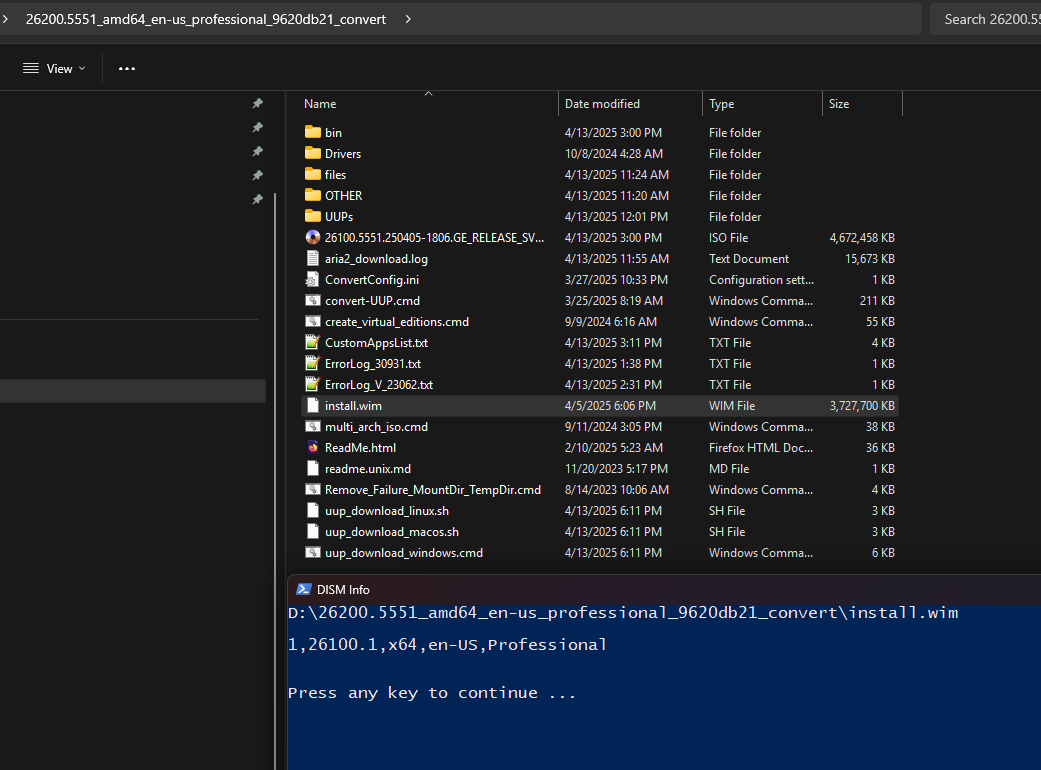The height and width of the screenshot is (770, 1041).
Task: Sort files by Size column
Action: coord(839,104)
